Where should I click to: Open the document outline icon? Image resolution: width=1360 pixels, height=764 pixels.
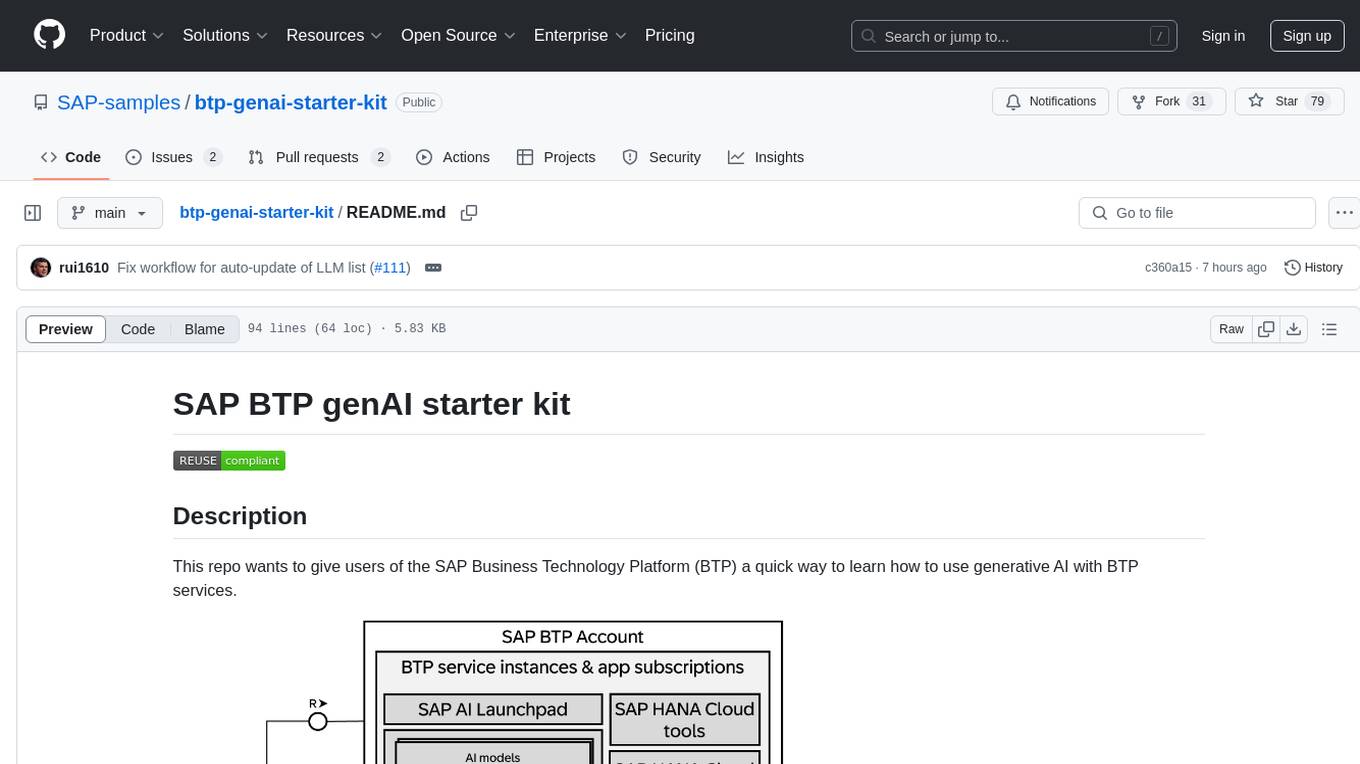point(1329,329)
